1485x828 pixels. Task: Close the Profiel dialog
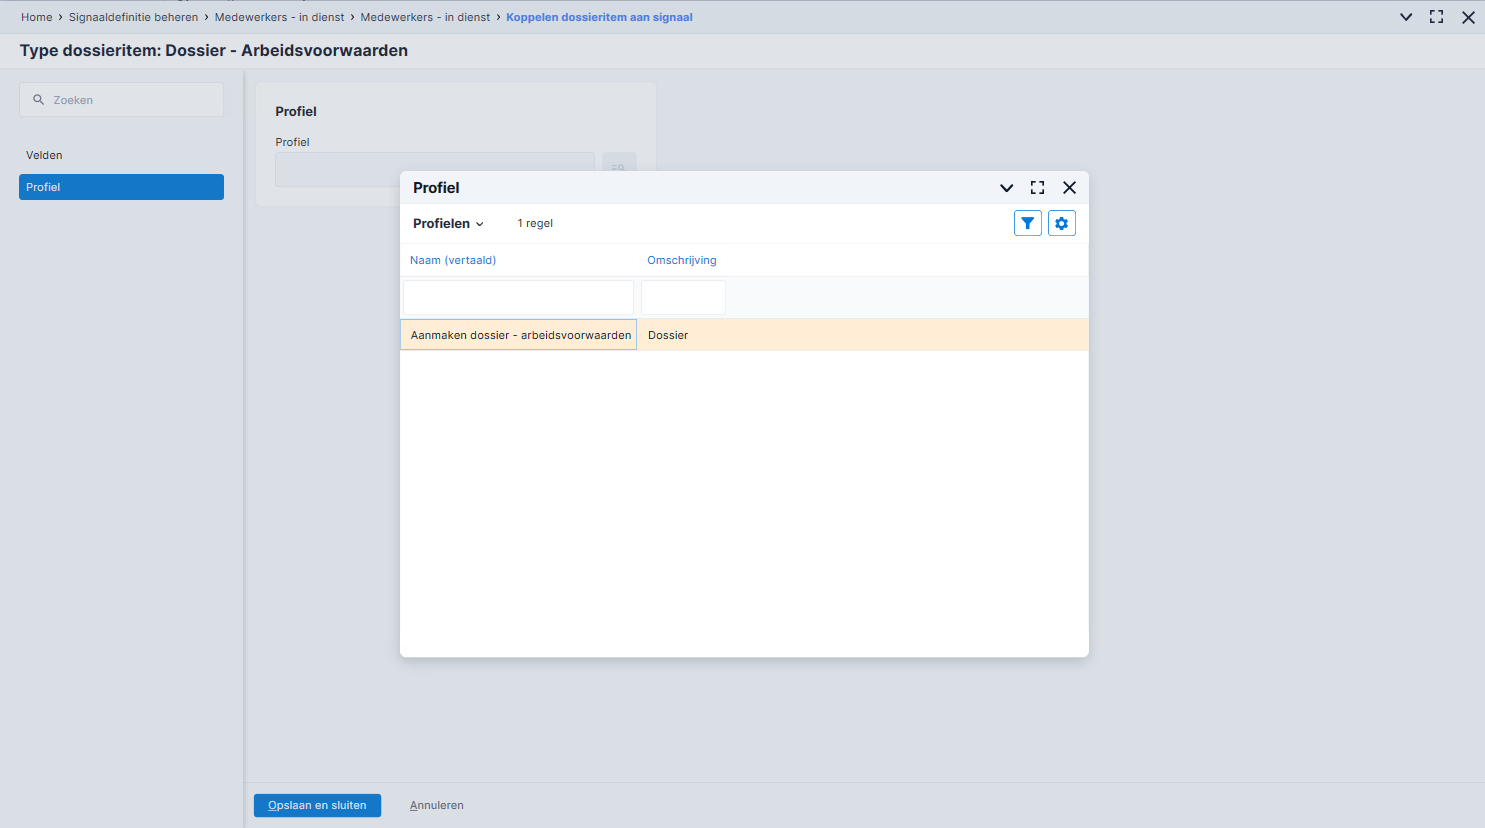click(x=1070, y=188)
